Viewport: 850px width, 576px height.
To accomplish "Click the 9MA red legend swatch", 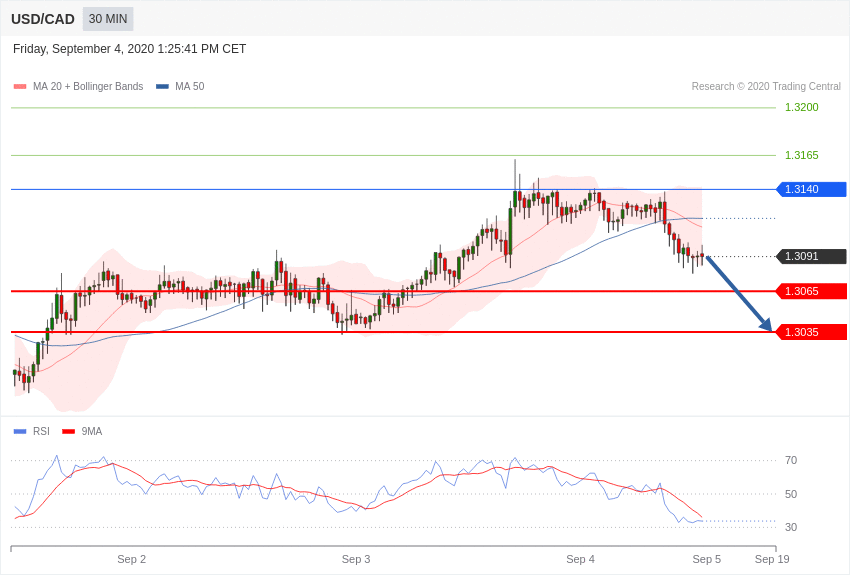I will click(69, 431).
